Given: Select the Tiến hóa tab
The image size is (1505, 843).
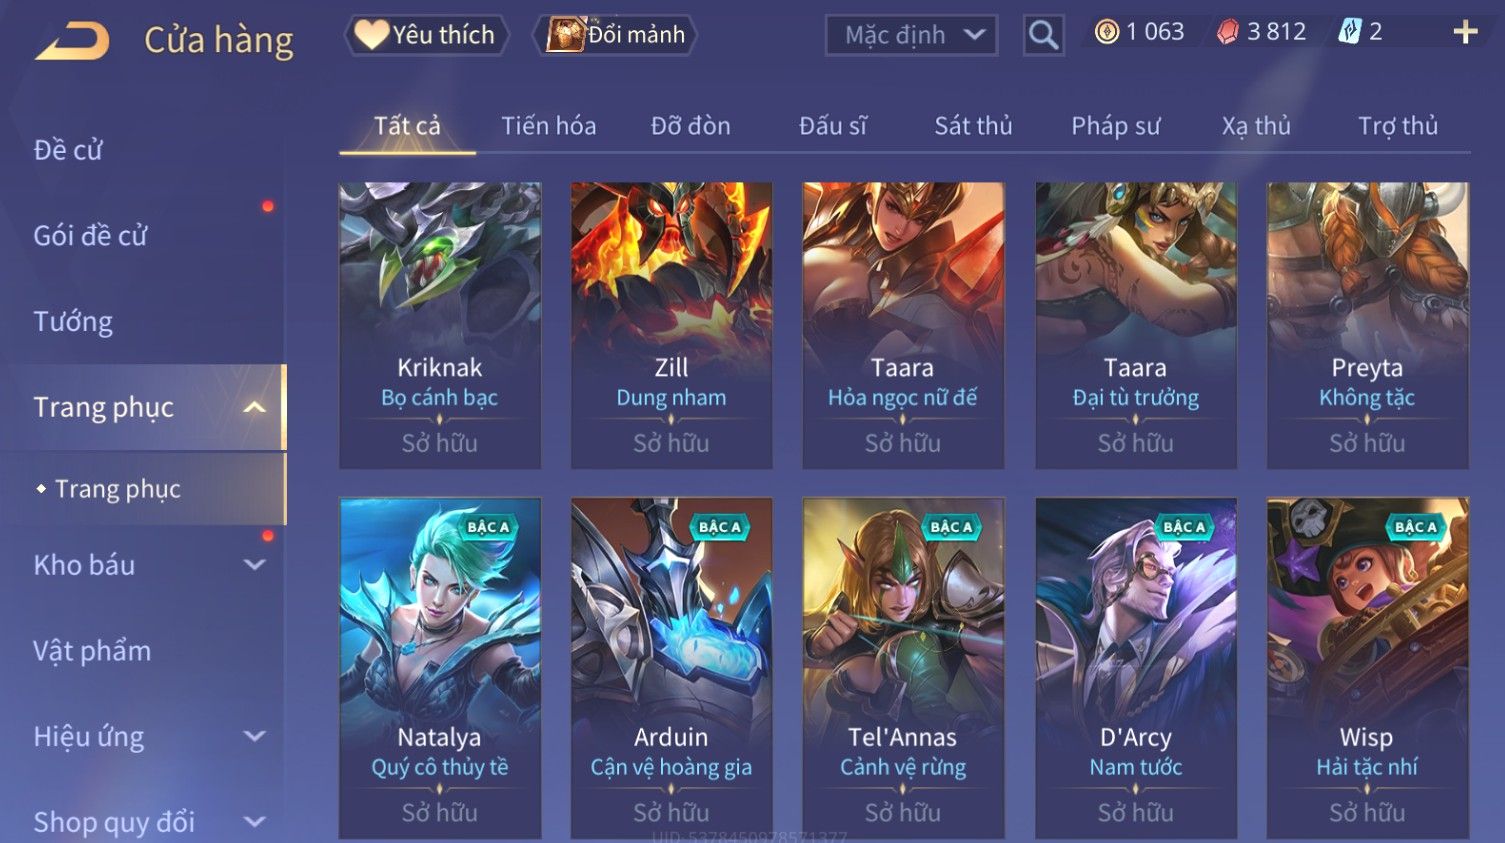Looking at the screenshot, I should point(548,126).
